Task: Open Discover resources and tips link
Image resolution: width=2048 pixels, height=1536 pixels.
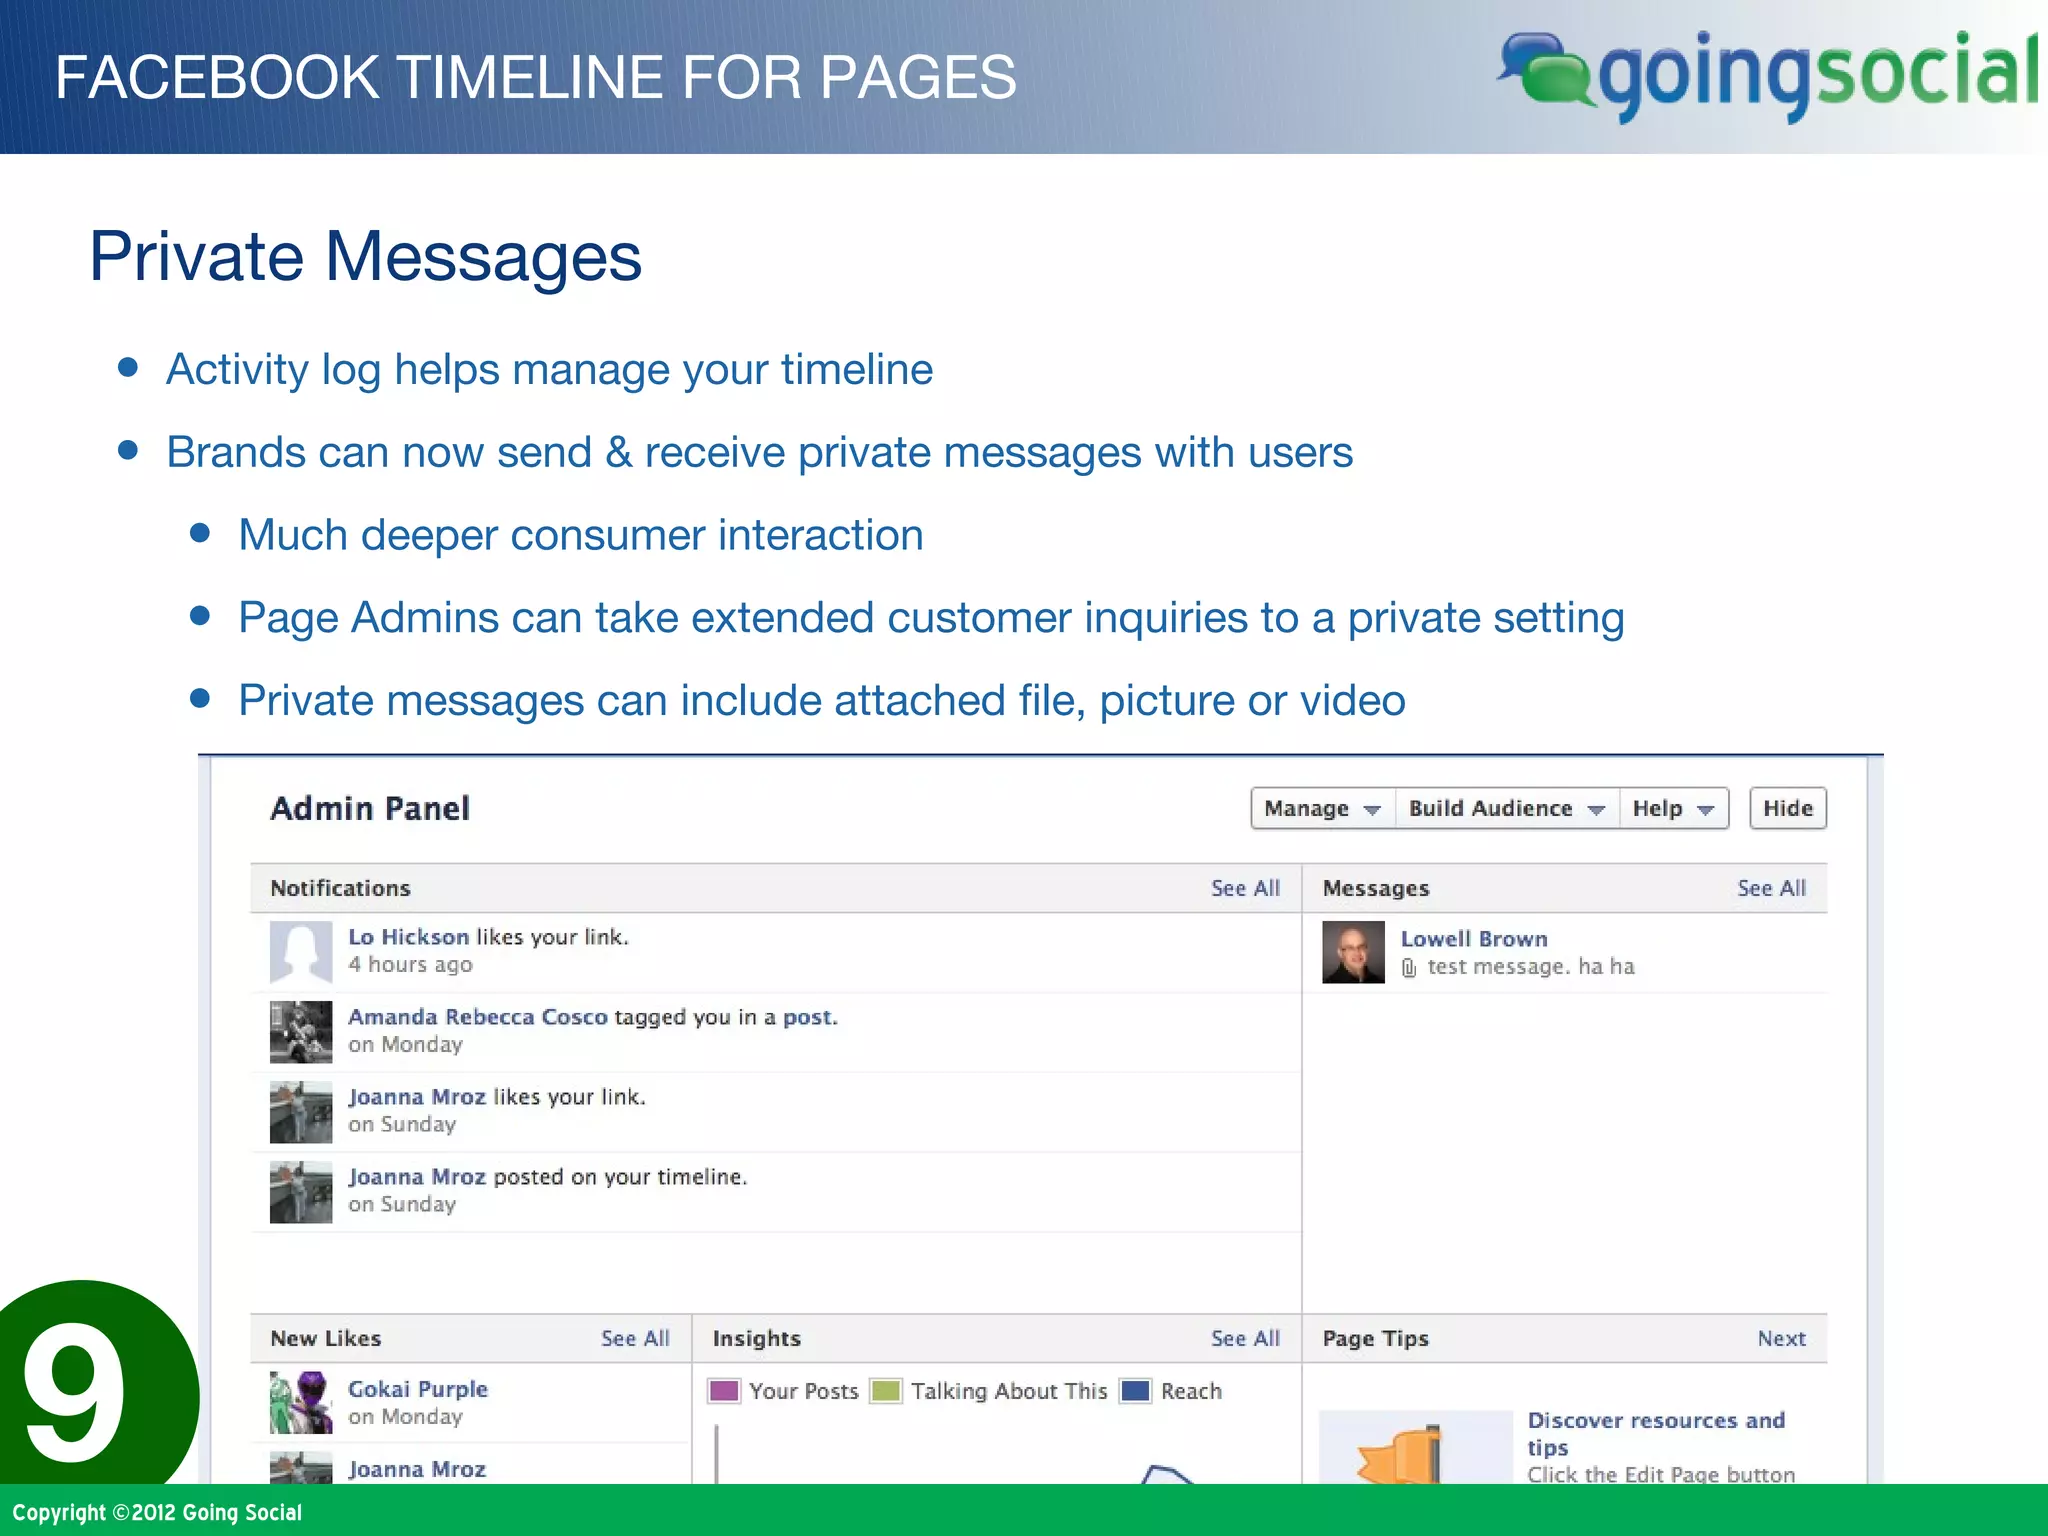Action: [x=1656, y=1434]
